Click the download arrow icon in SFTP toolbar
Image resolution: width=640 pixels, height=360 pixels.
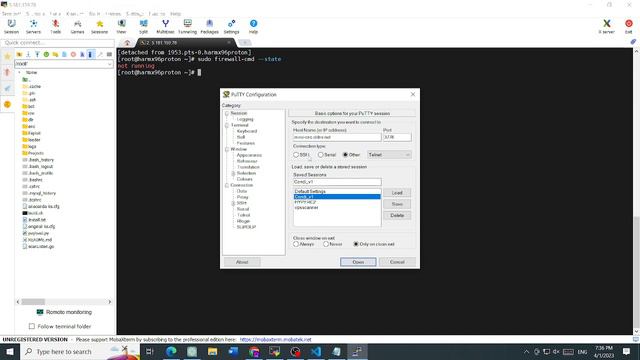[x=28, y=54]
